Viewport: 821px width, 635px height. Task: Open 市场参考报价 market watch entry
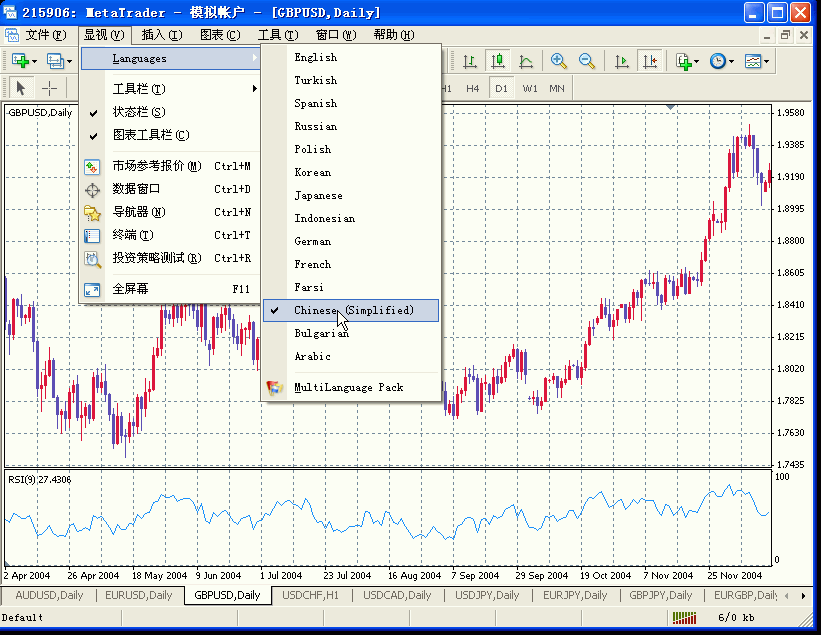point(171,166)
